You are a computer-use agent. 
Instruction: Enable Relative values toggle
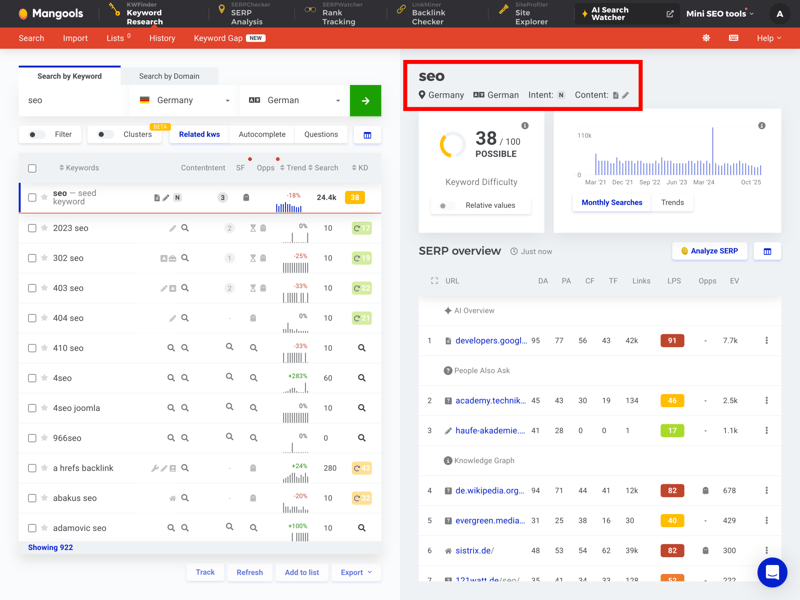[x=447, y=205]
